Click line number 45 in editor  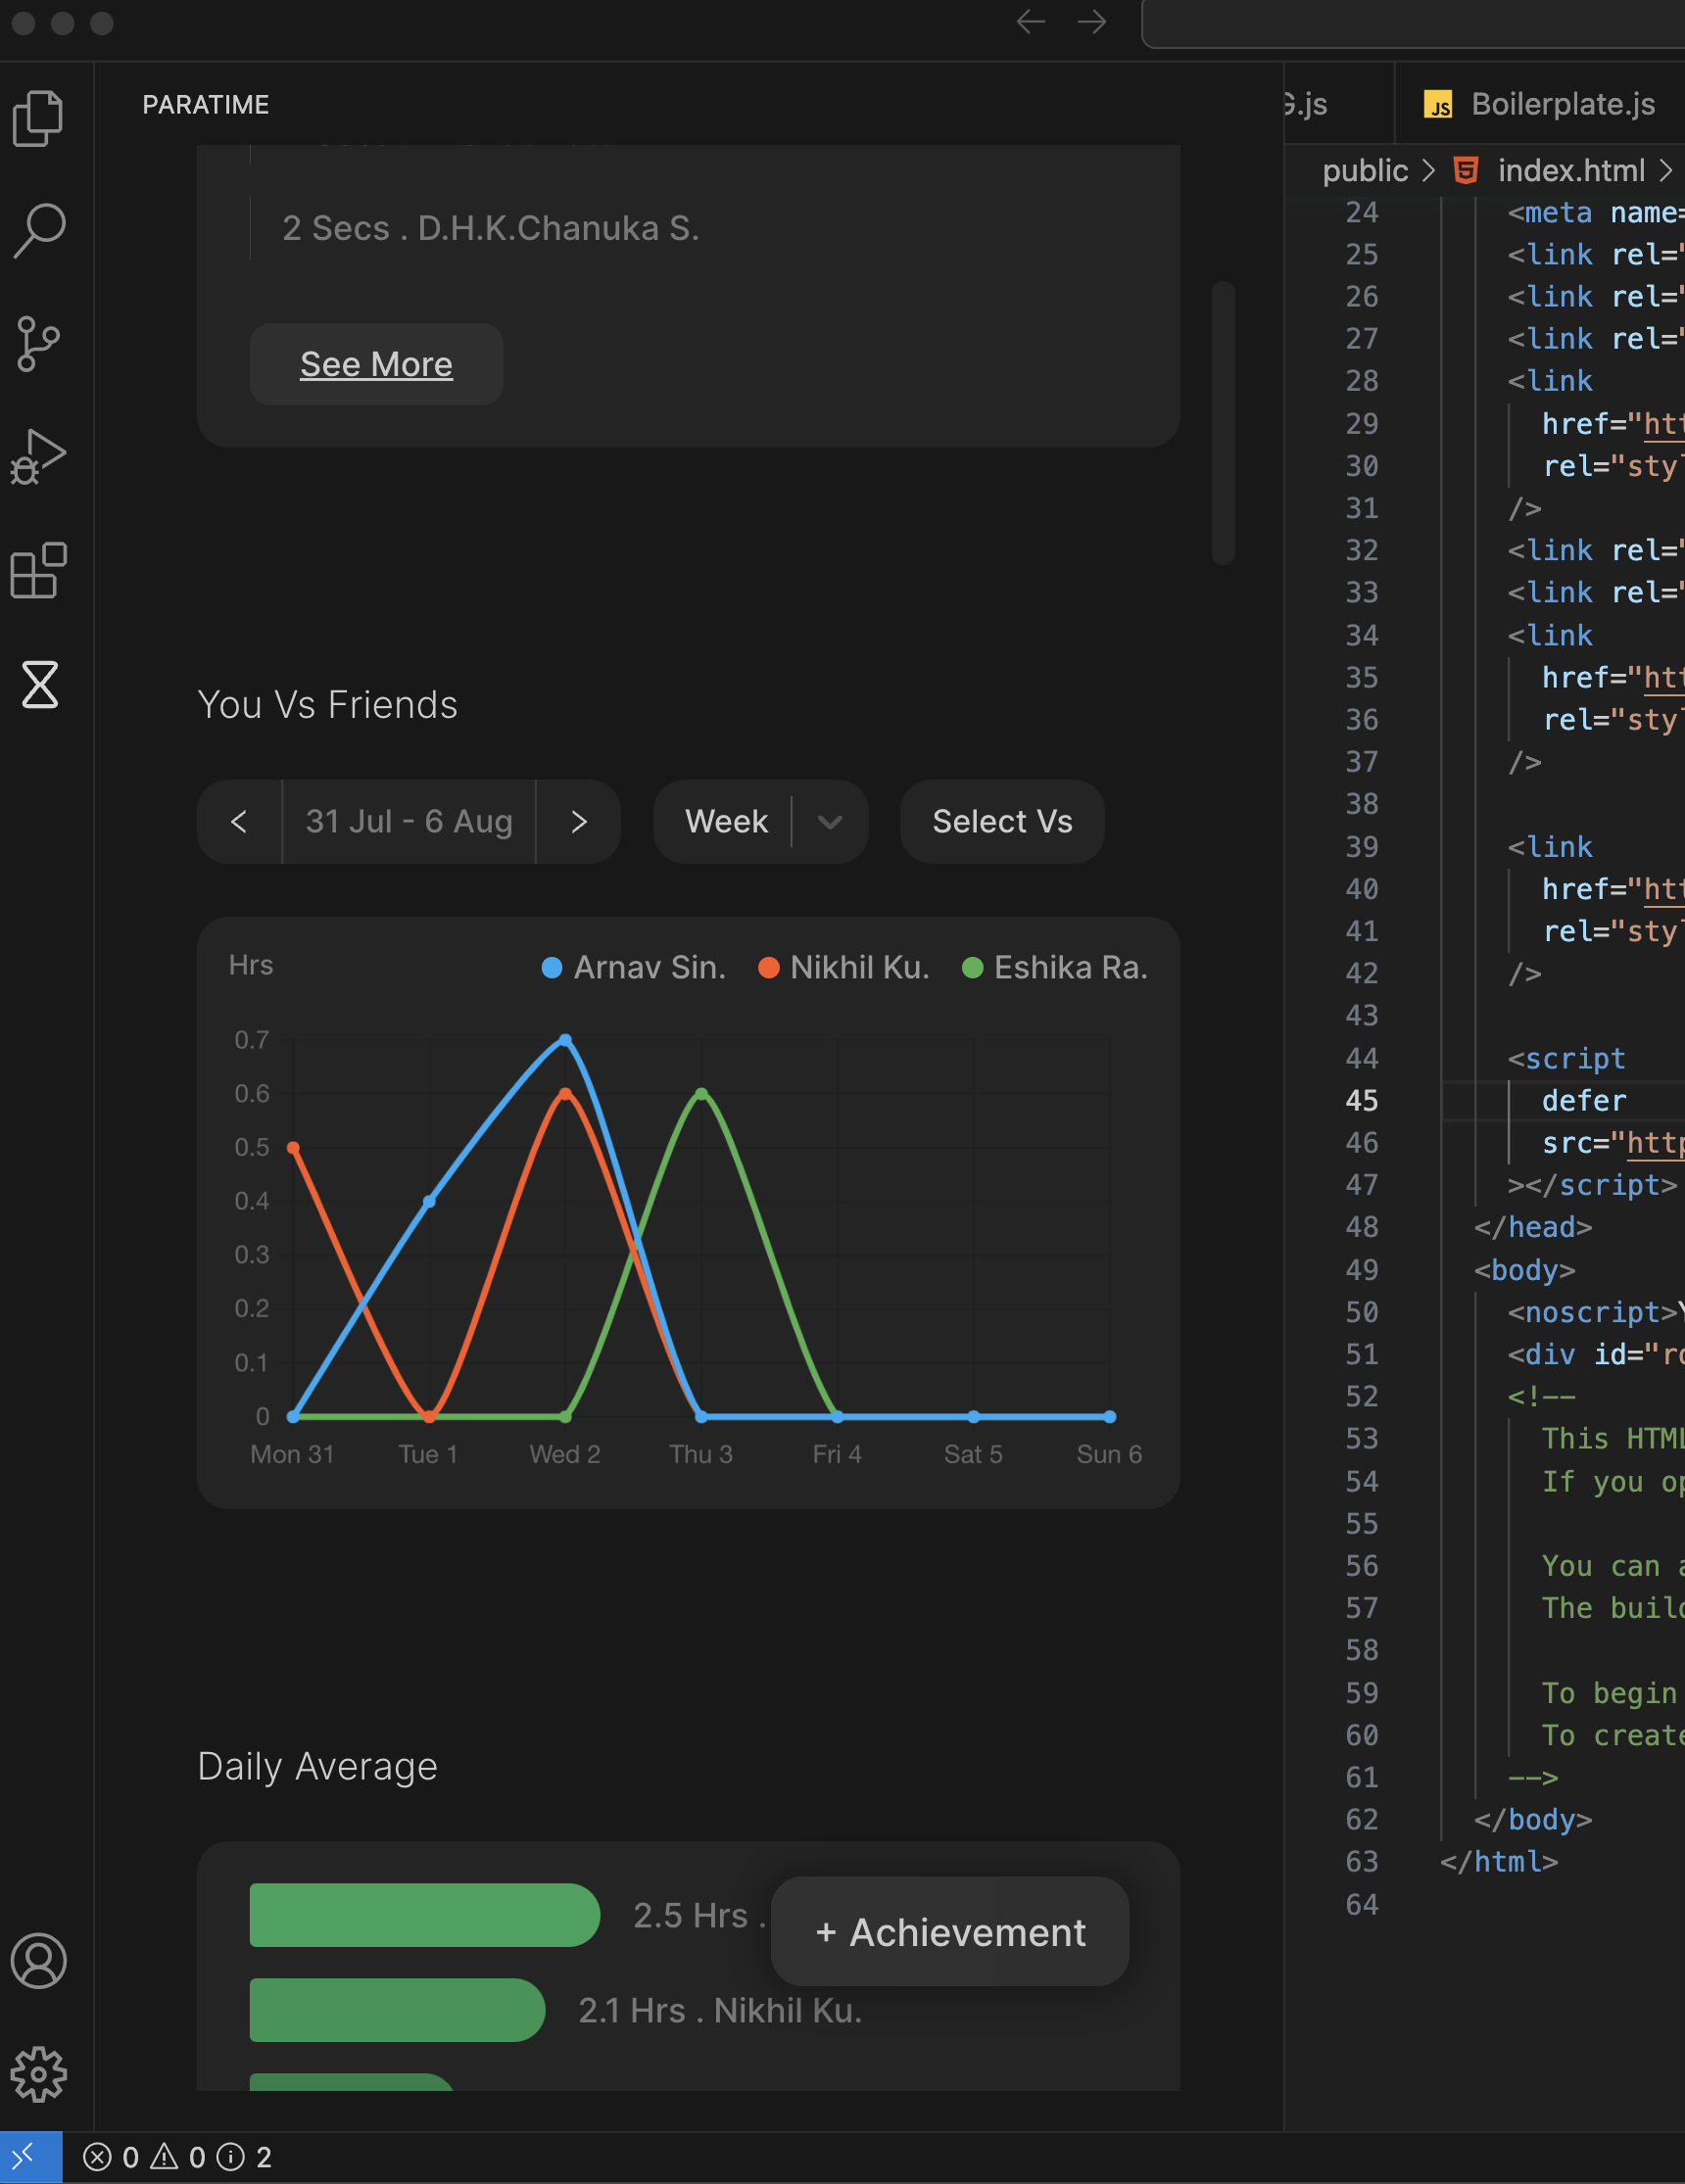coord(1362,1100)
